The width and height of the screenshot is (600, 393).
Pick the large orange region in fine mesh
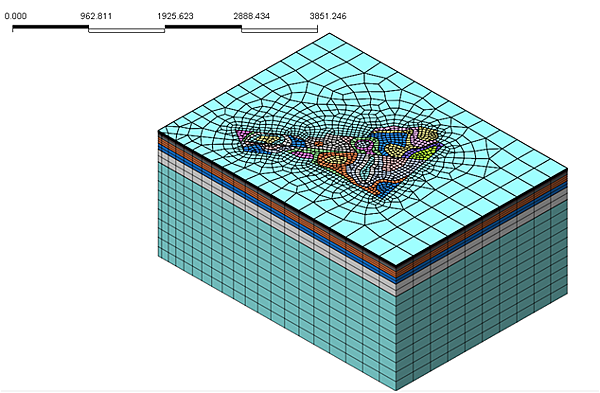click(x=335, y=161)
